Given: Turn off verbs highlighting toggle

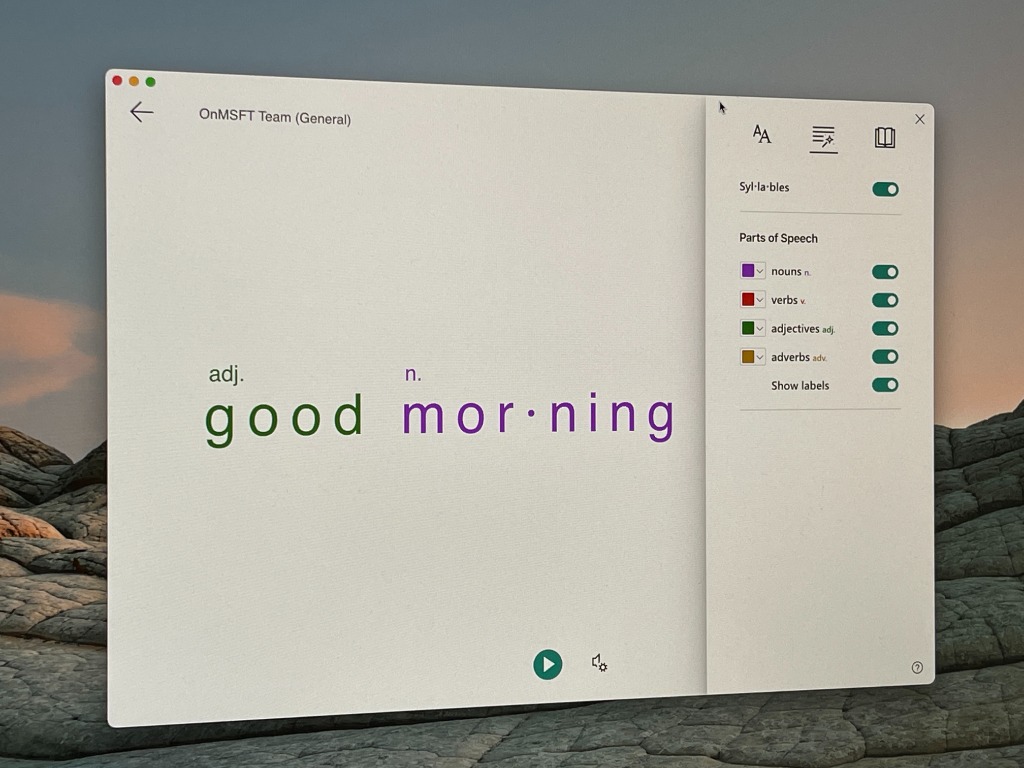Looking at the screenshot, I should tap(885, 300).
